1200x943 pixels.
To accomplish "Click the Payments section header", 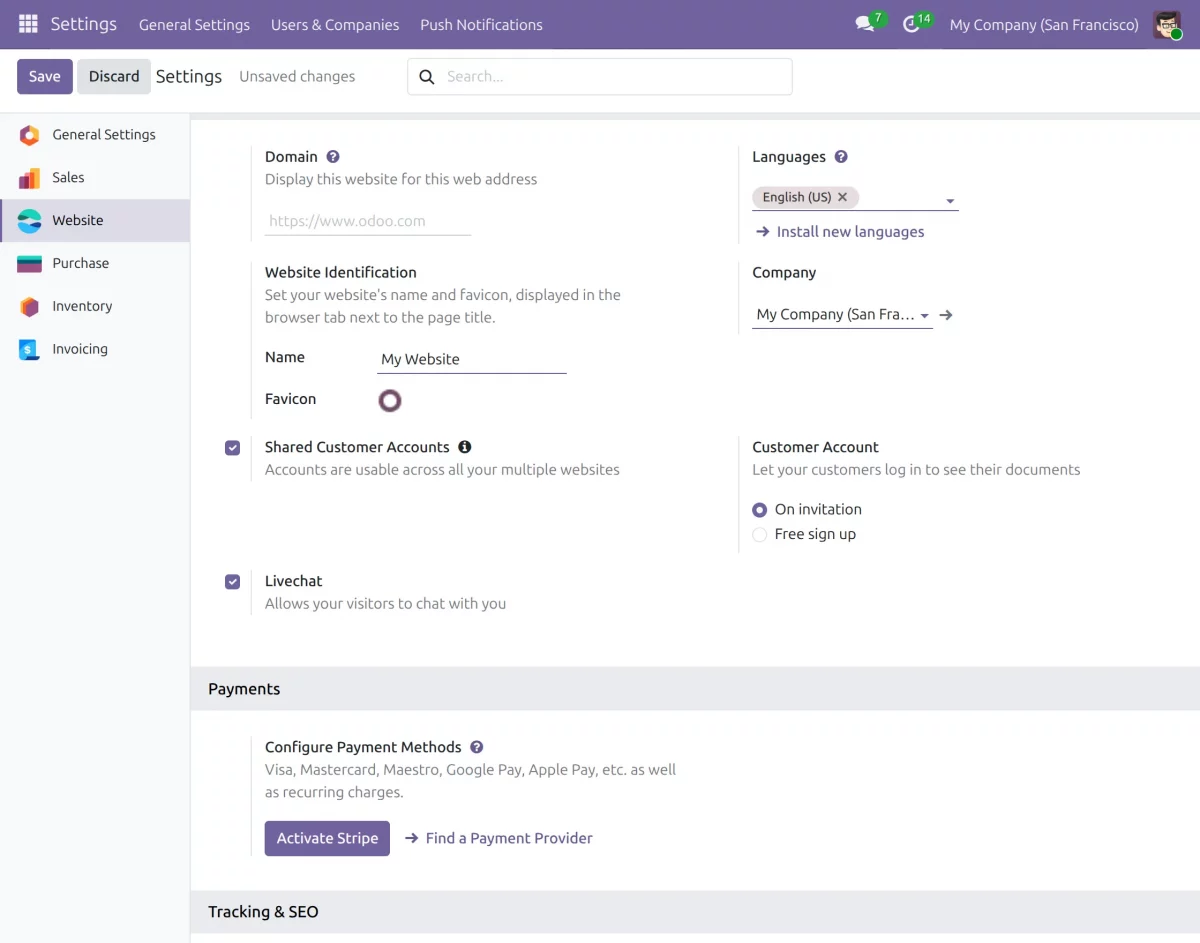I will (x=244, y=689).
